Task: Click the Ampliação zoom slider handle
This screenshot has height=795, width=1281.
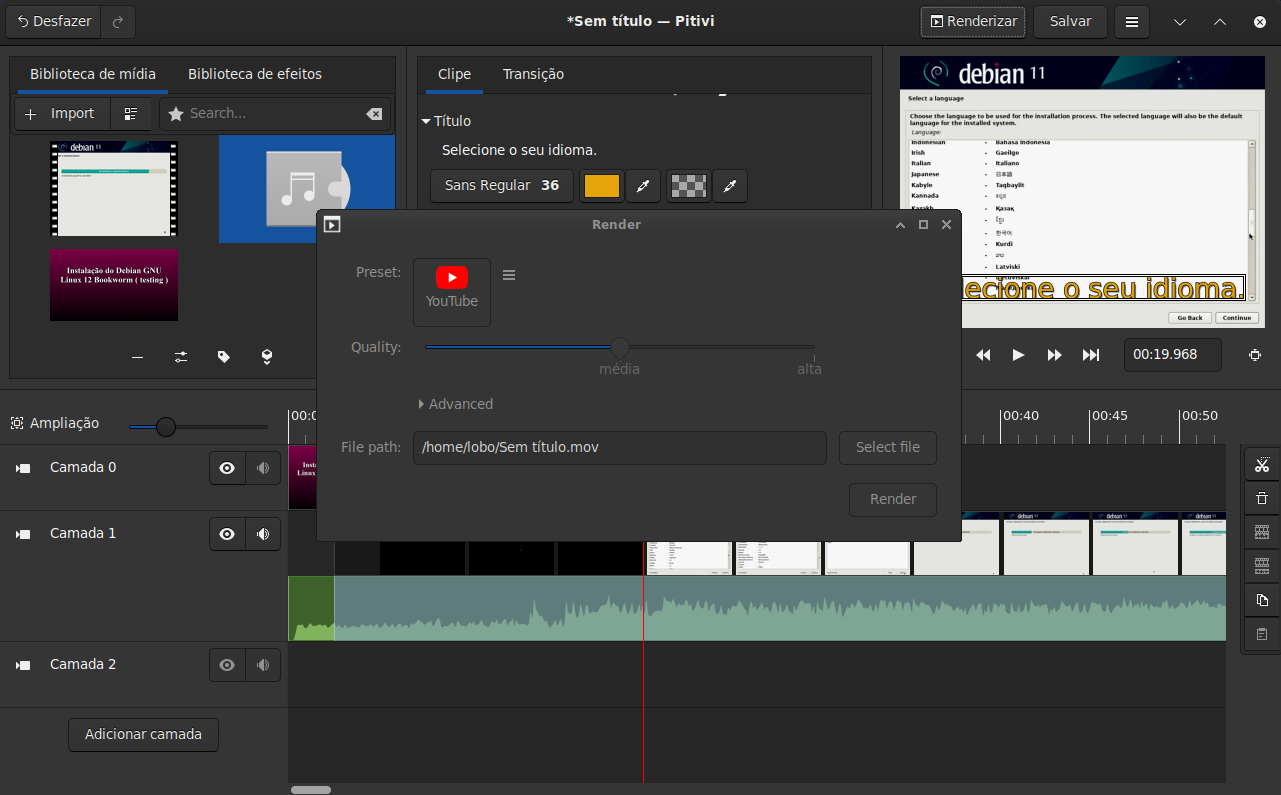Action: coord(166,427)
